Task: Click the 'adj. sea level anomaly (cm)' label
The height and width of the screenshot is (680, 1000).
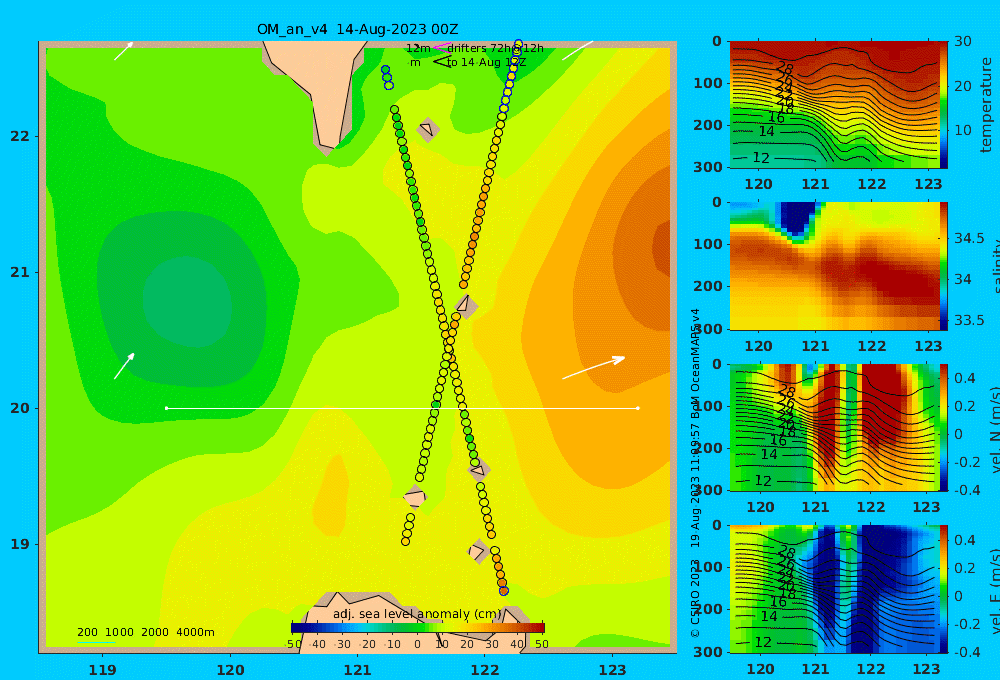Action: point(417,614)
